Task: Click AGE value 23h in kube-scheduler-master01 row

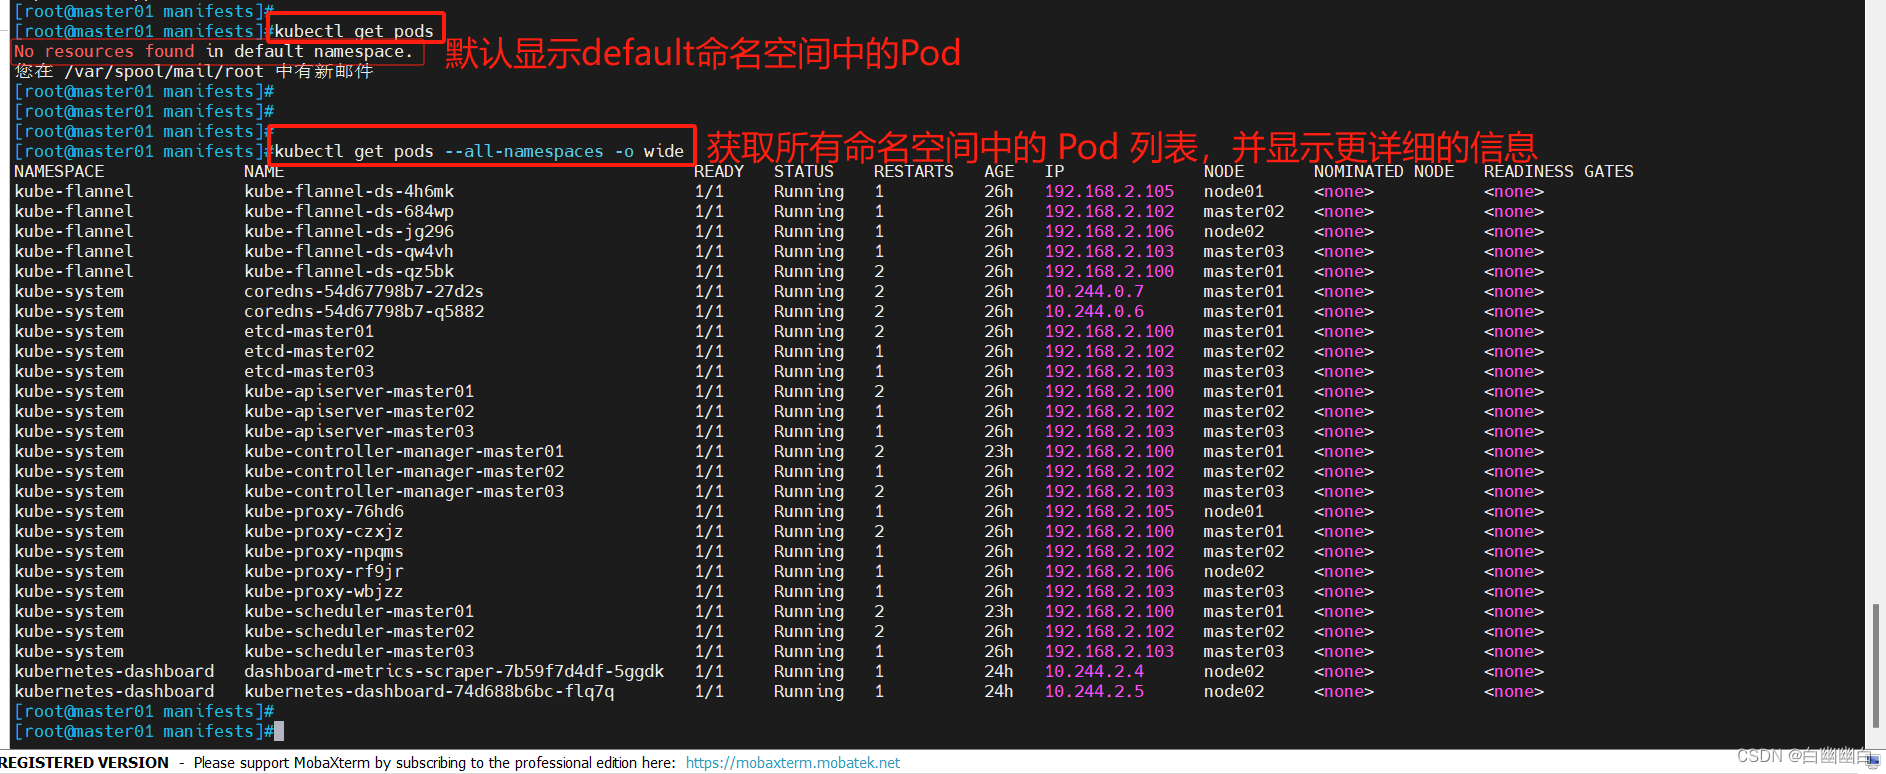Action: pos(999,611)
